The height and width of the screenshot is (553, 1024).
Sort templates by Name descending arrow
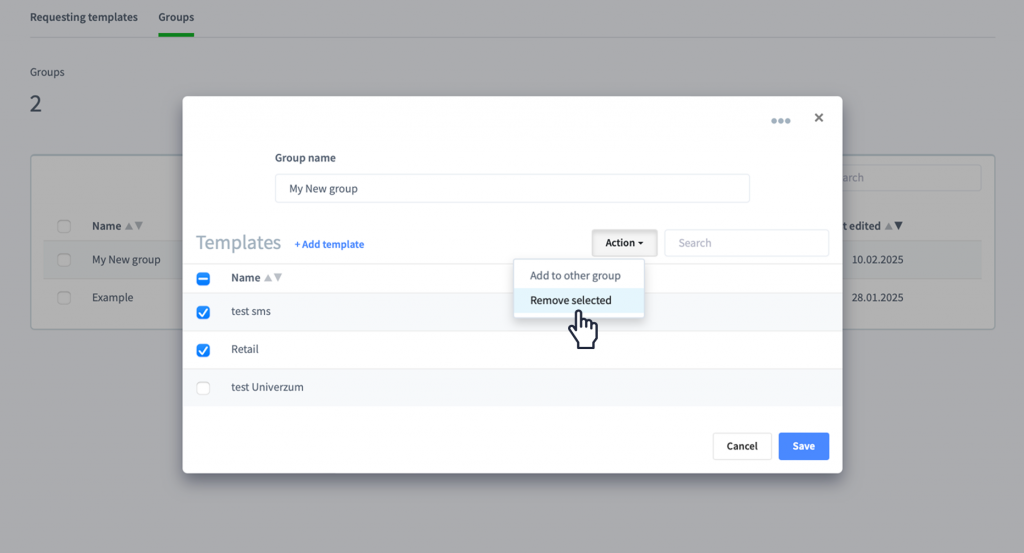click(278, 277)
